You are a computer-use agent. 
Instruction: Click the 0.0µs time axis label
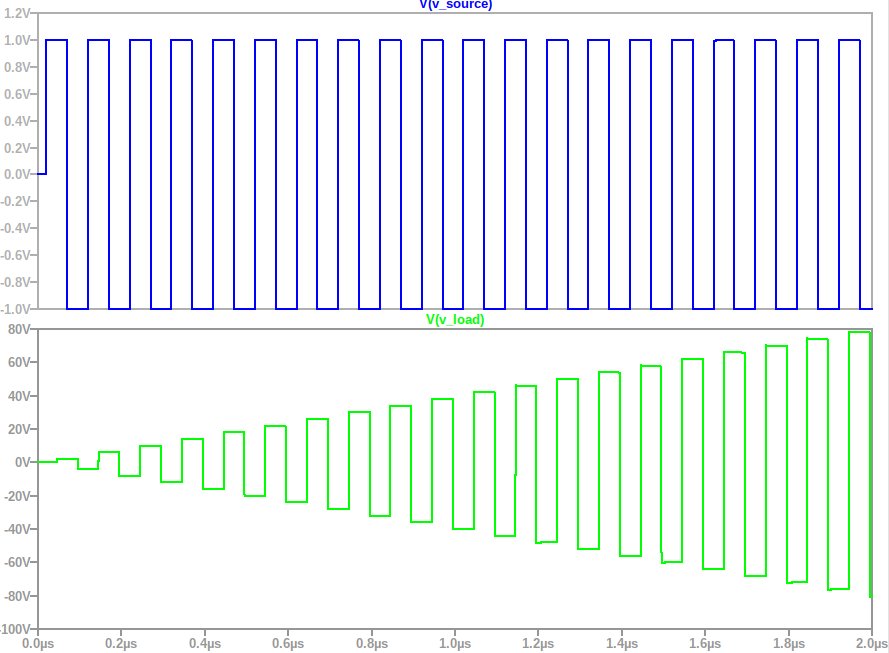point(38,644)
